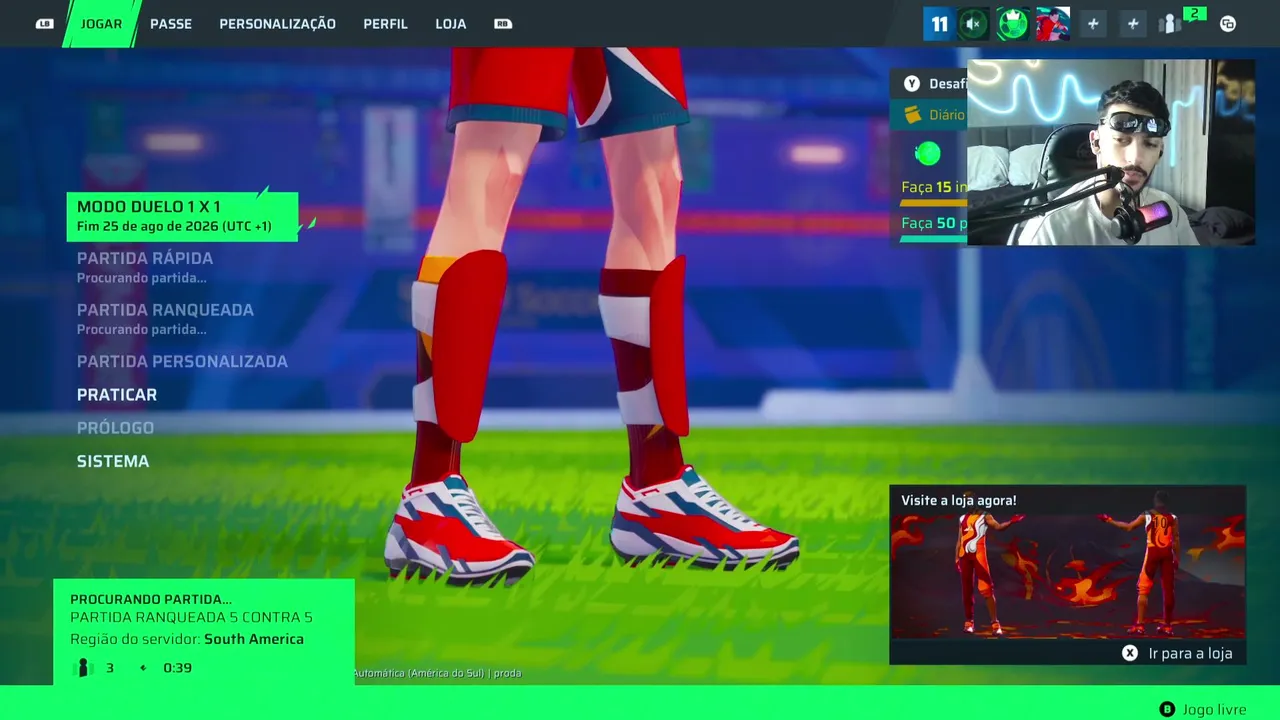
Task: Add teammate in second plus slot
Action: tap(1133, 24)
